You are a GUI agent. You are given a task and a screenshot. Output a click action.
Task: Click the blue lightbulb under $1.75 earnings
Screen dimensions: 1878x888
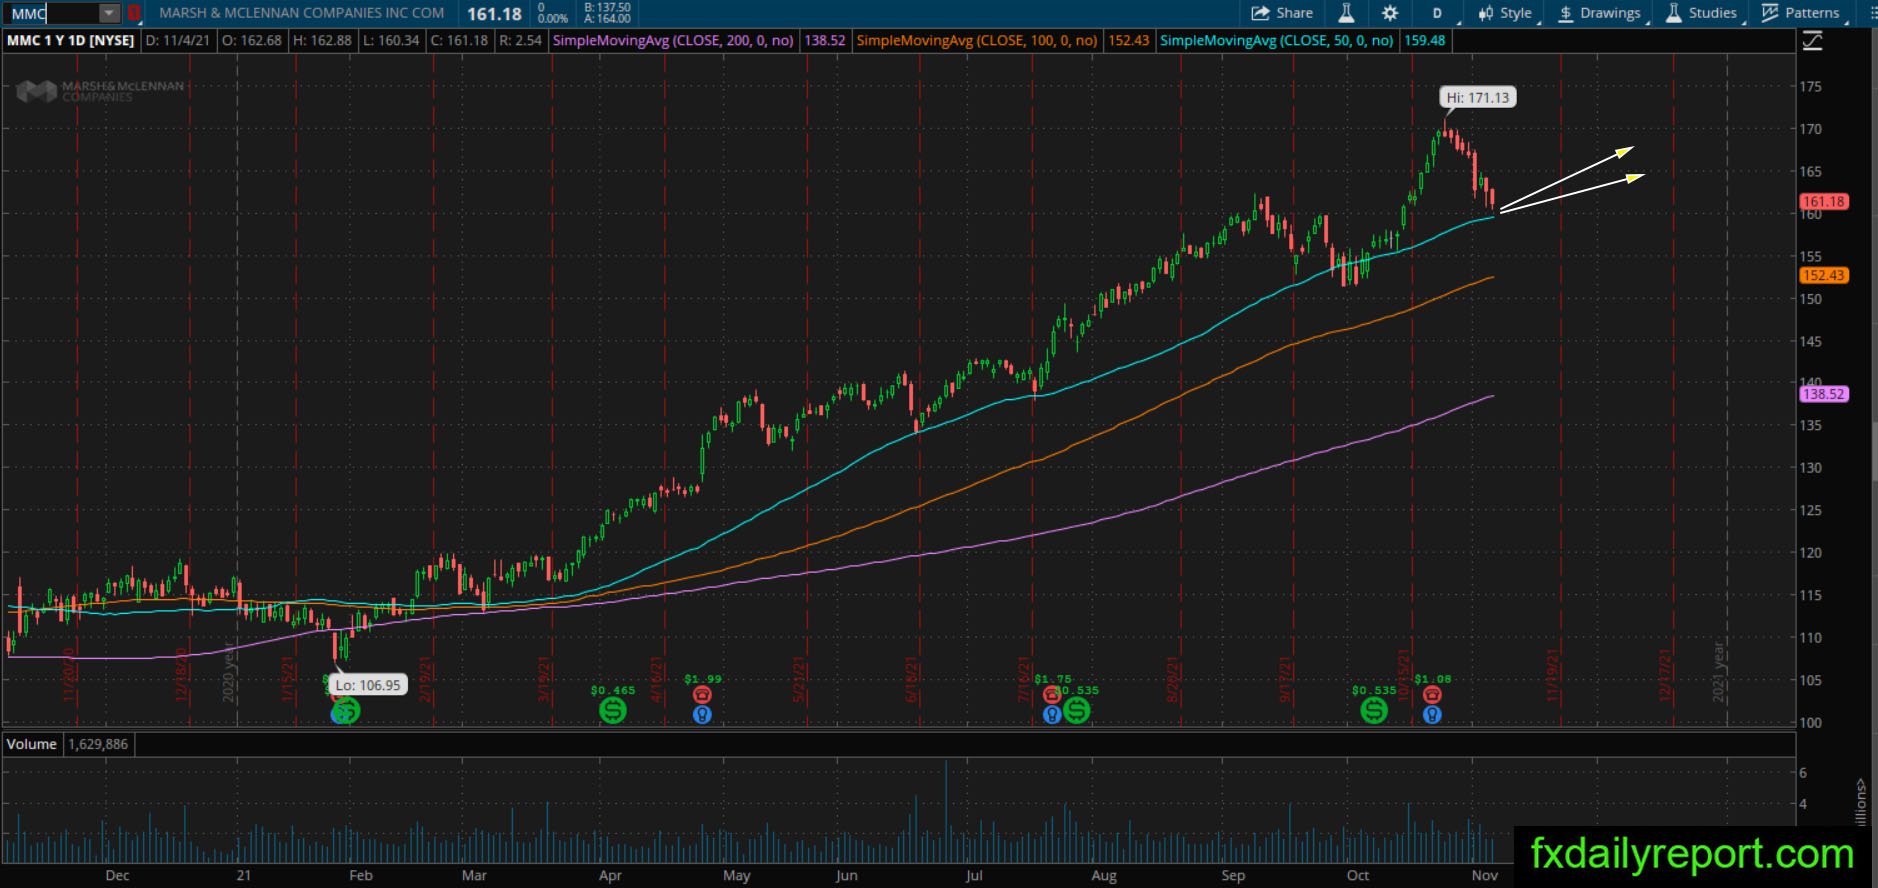[1051, 715]
